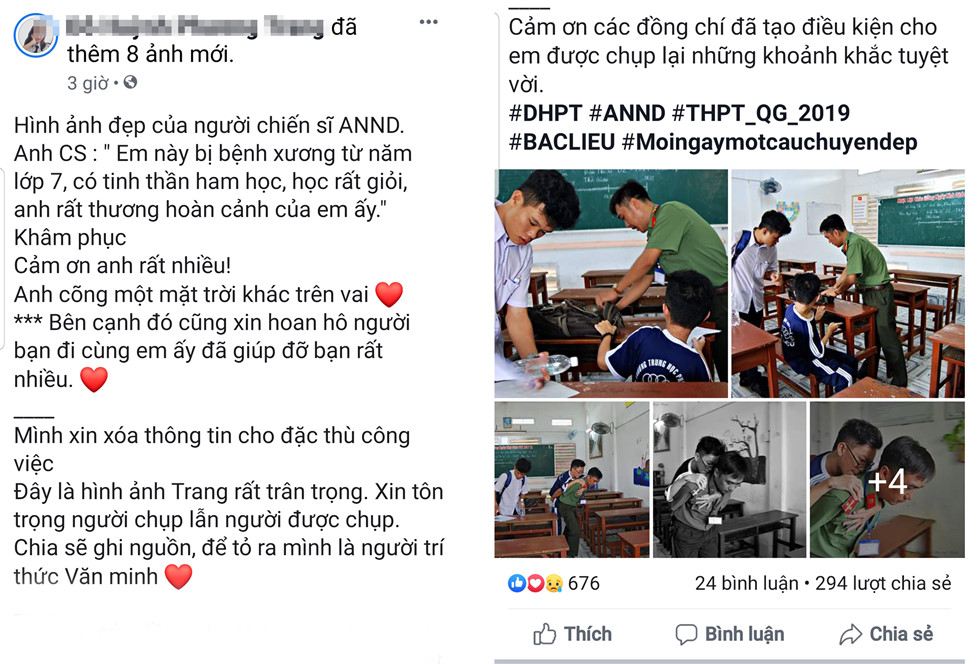The width and height of the screenshot is (980, 664).
Task: Click the public globe privacy icon
Action: pos(130,83)
